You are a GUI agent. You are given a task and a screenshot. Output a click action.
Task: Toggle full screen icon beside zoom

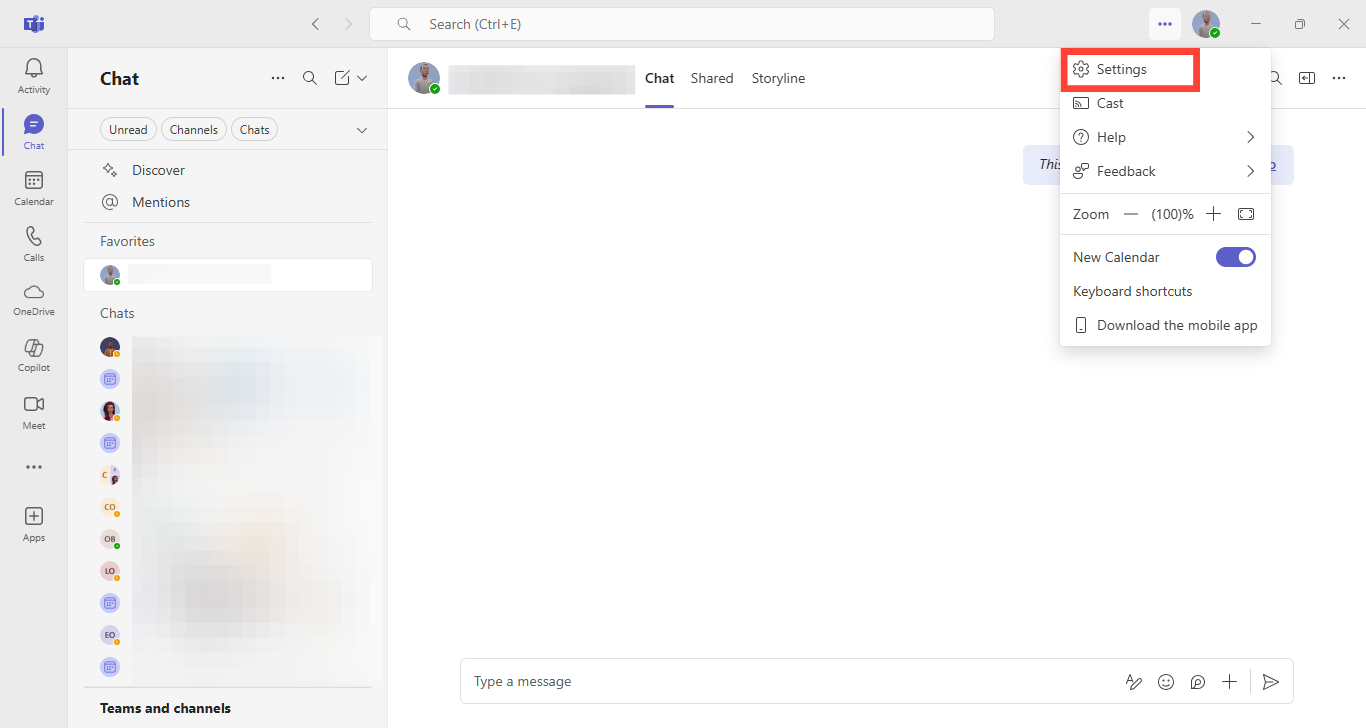click(x=1245, y=214)
